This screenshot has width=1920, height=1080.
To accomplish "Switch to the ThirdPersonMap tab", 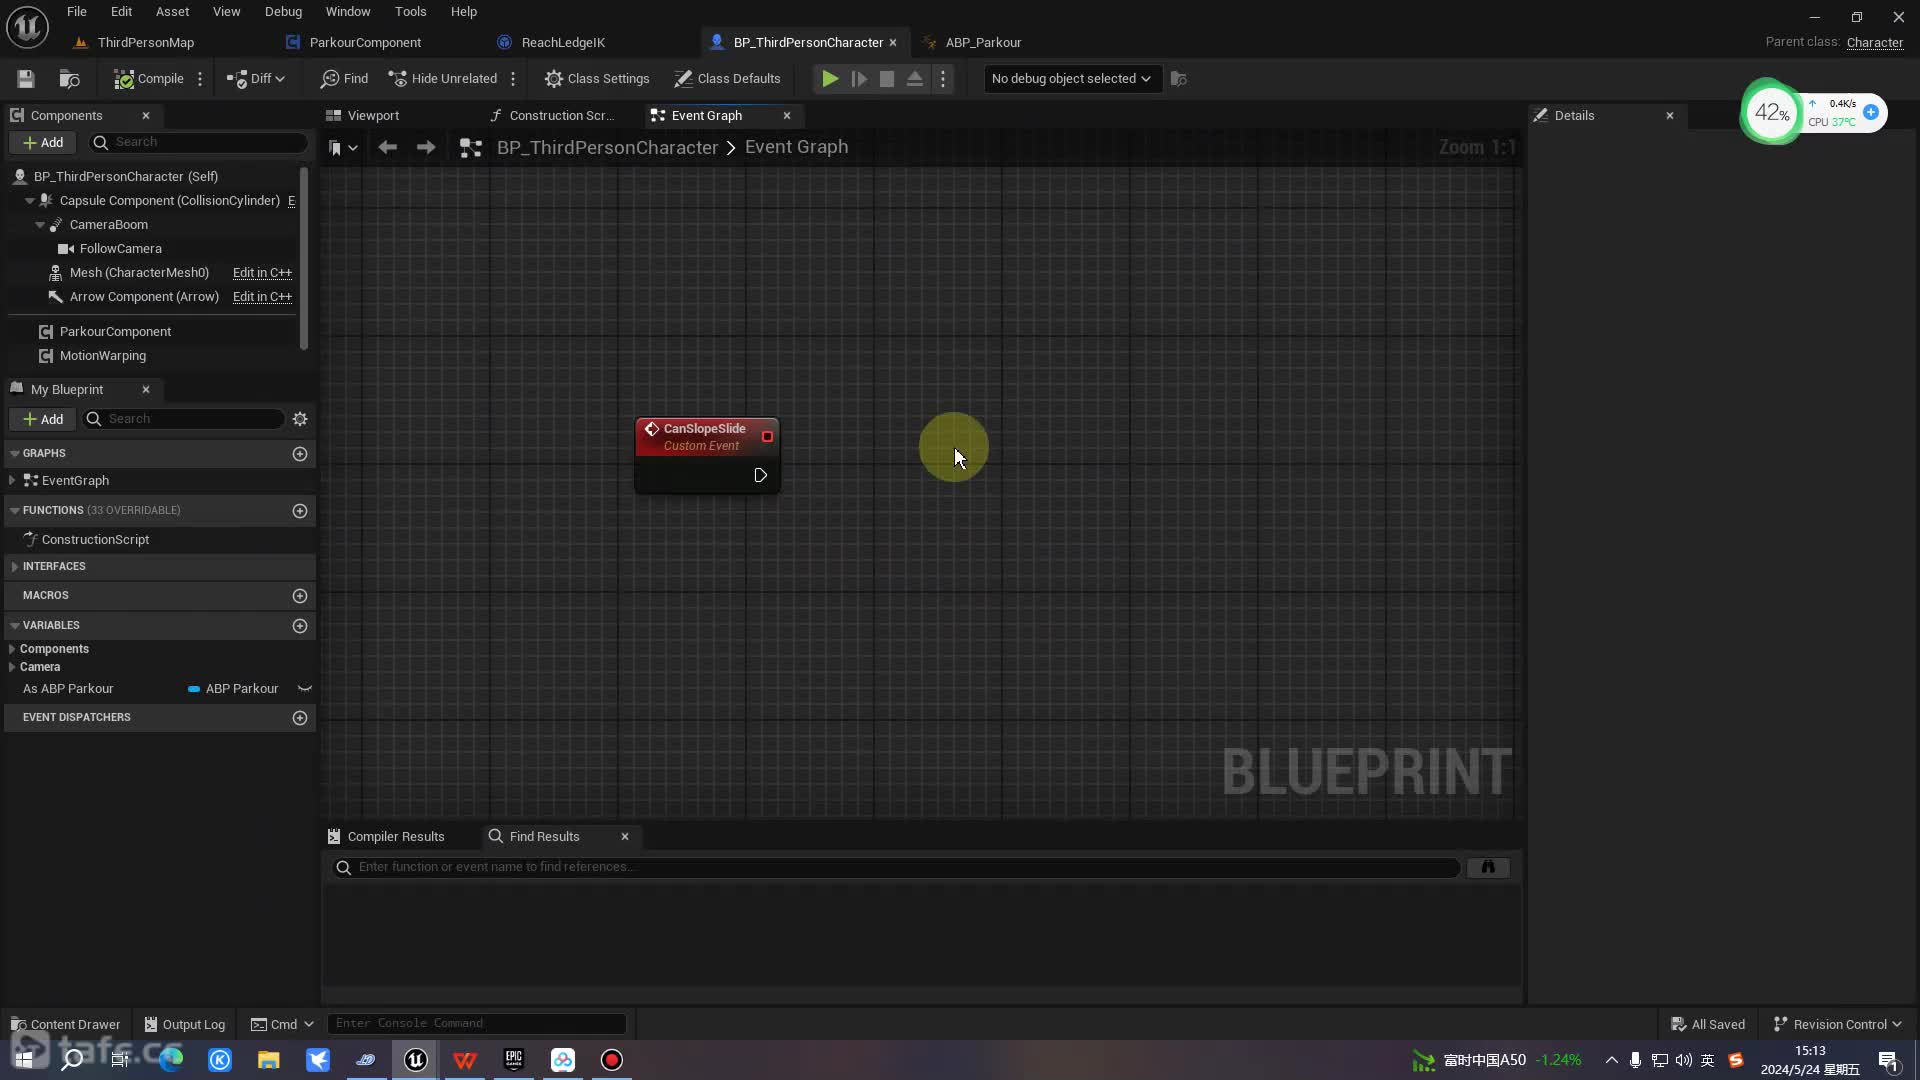I will [x=146, y=42].
